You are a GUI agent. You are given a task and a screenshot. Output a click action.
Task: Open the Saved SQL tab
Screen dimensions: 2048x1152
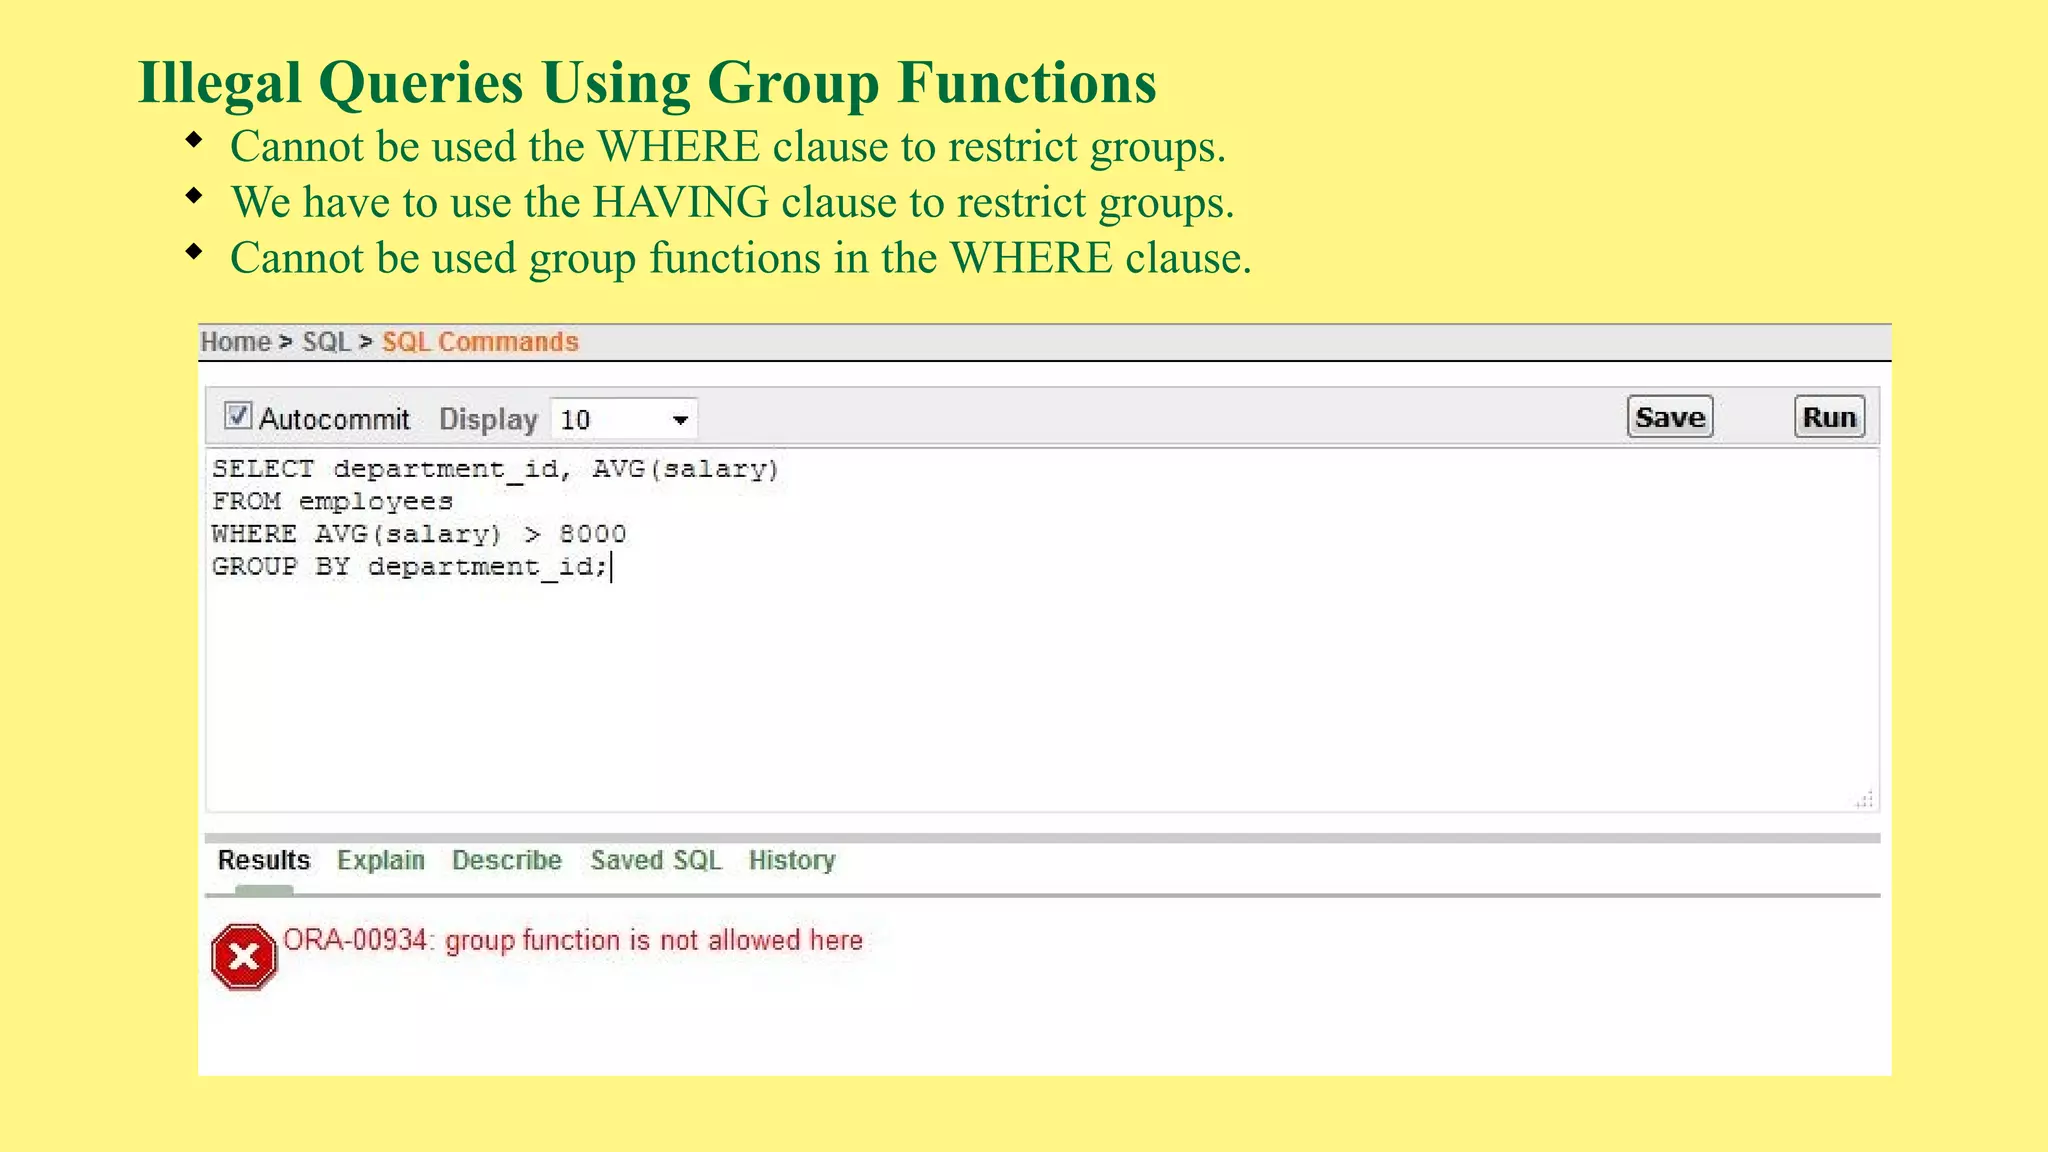(656, 860)
